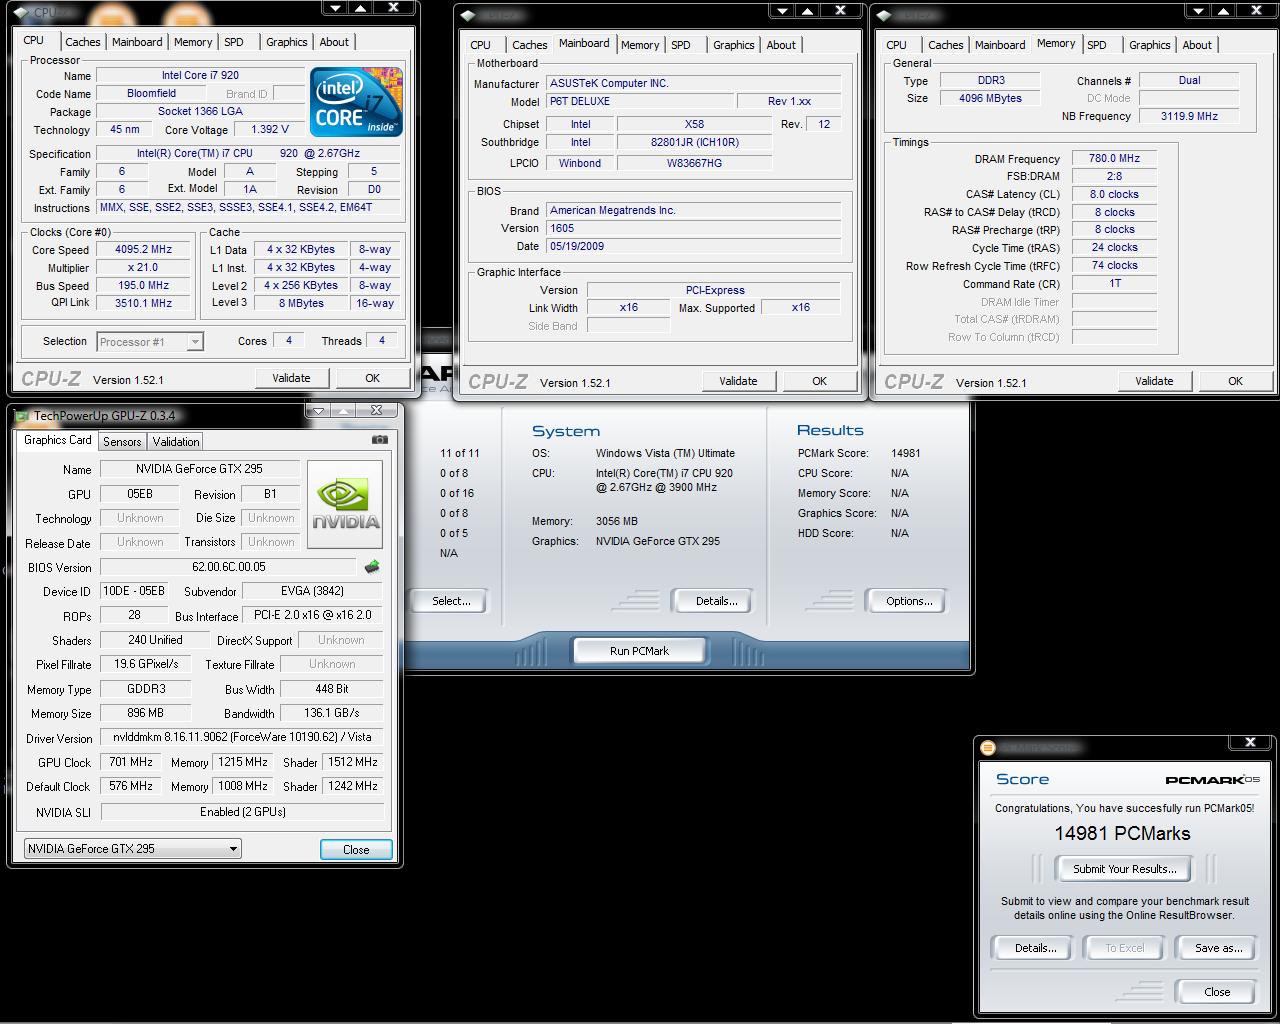Open SPD tab in left CPU-Z window
This screenshot has height=1024, width=1280.
(234, 42)
